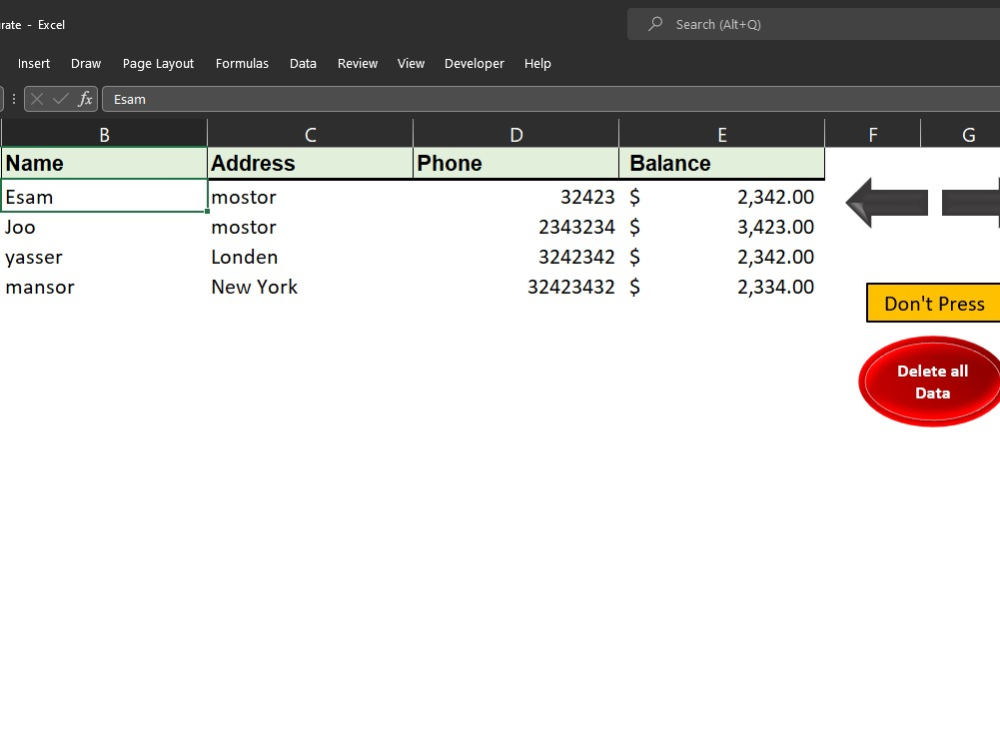This screenshot has width=1000, height=750.
Task: Select Esam's address cell mostor
Action: tap(310, 196)
